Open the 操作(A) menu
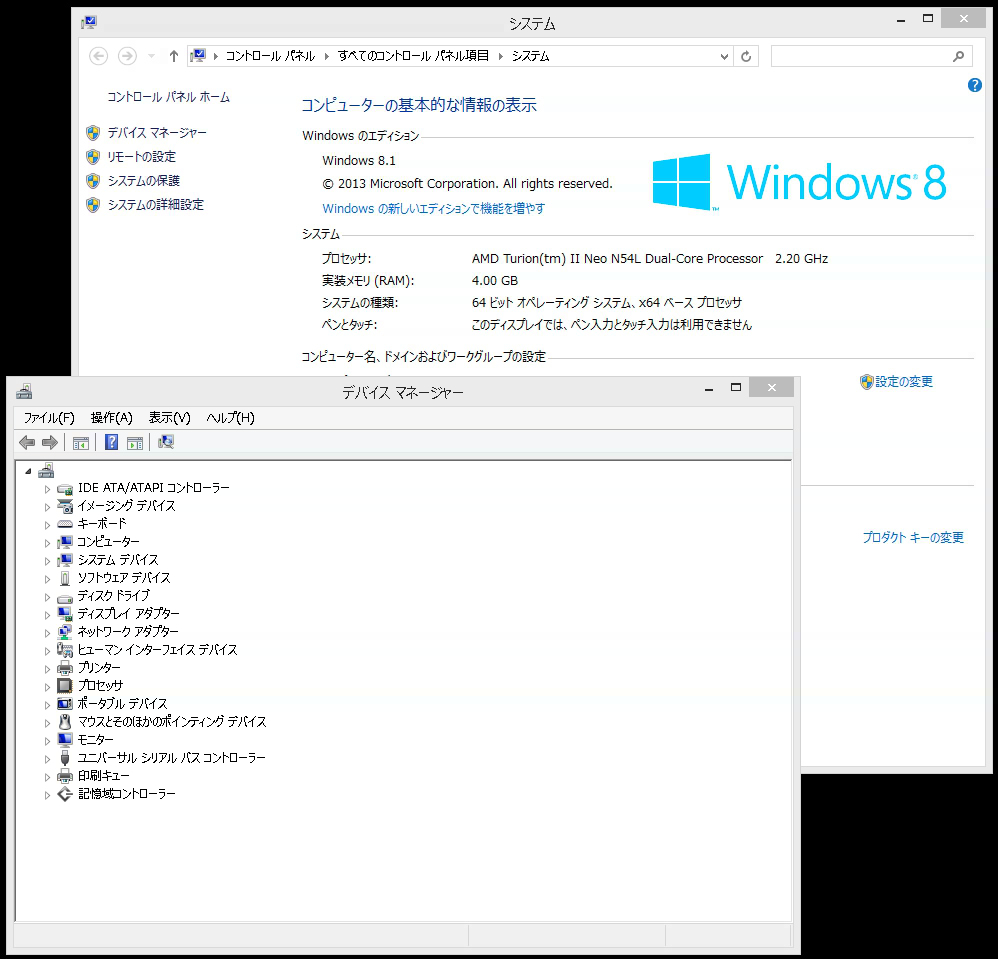 pos(111,418)
